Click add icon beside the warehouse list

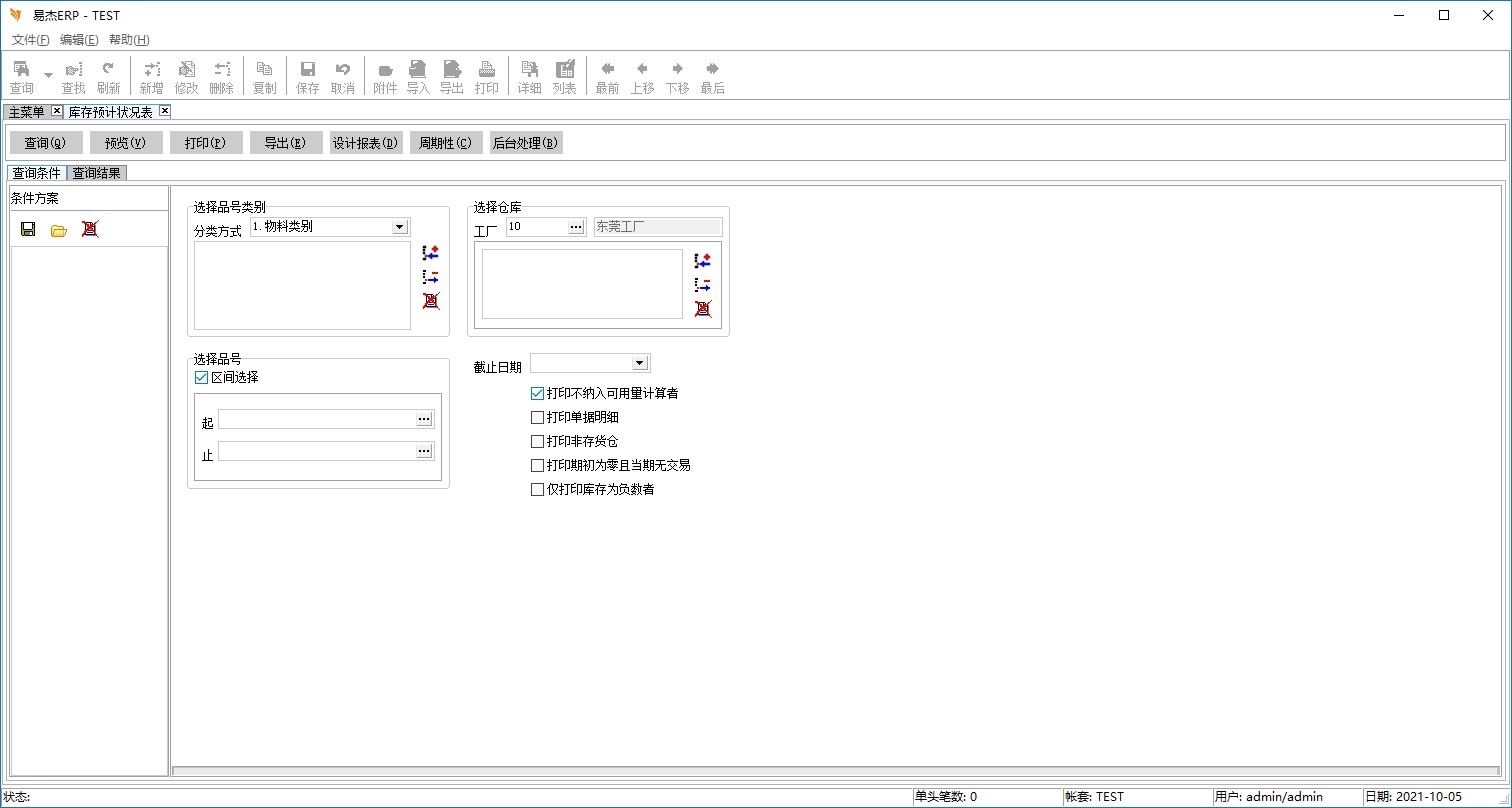(703, 260)
